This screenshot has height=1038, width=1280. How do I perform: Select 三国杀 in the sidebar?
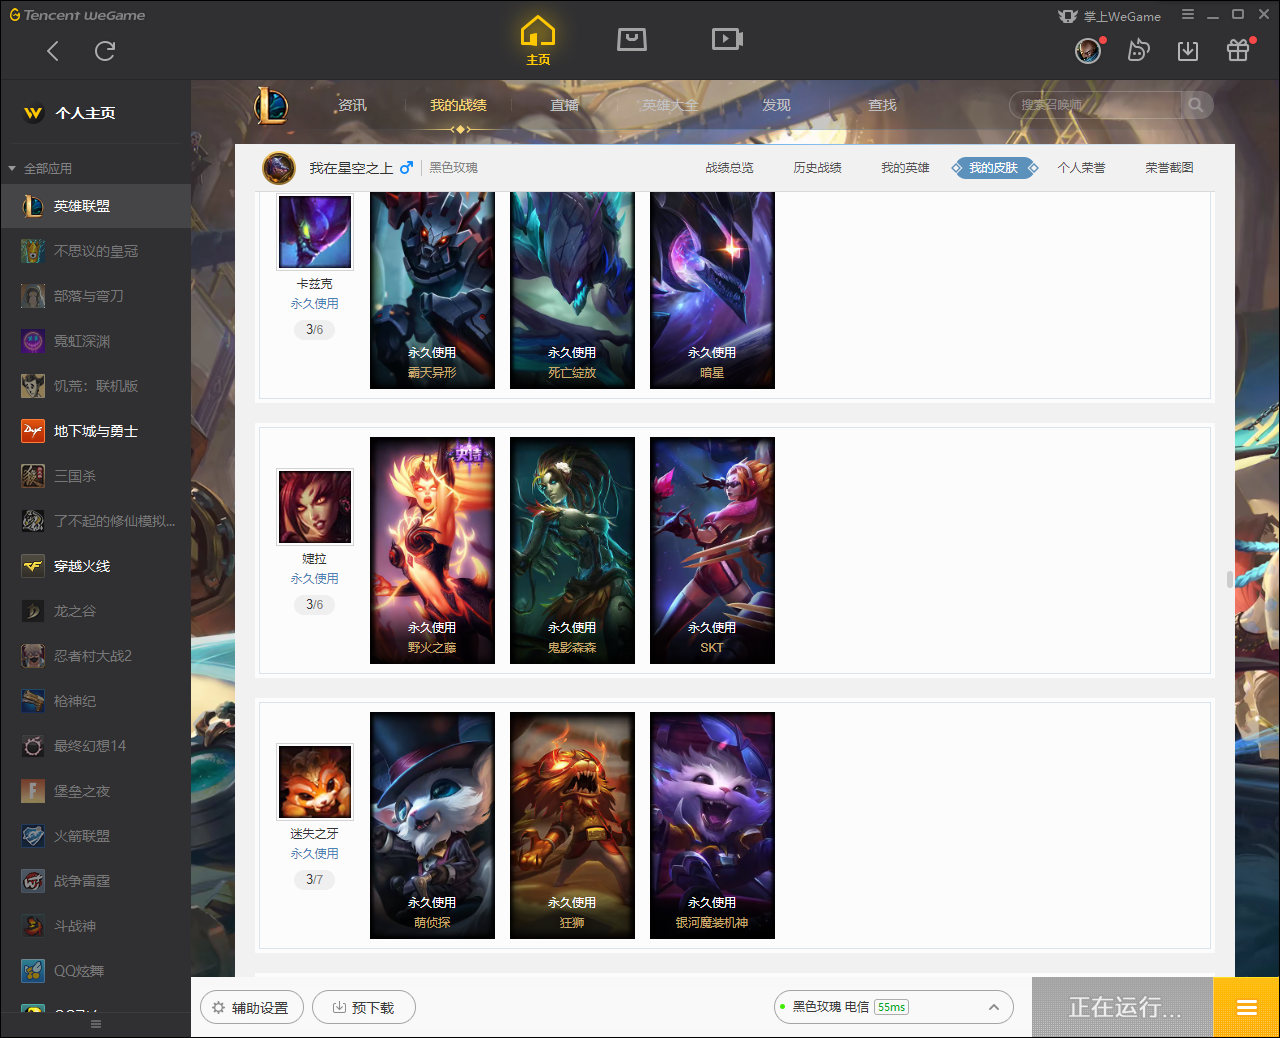coord(95,476)
